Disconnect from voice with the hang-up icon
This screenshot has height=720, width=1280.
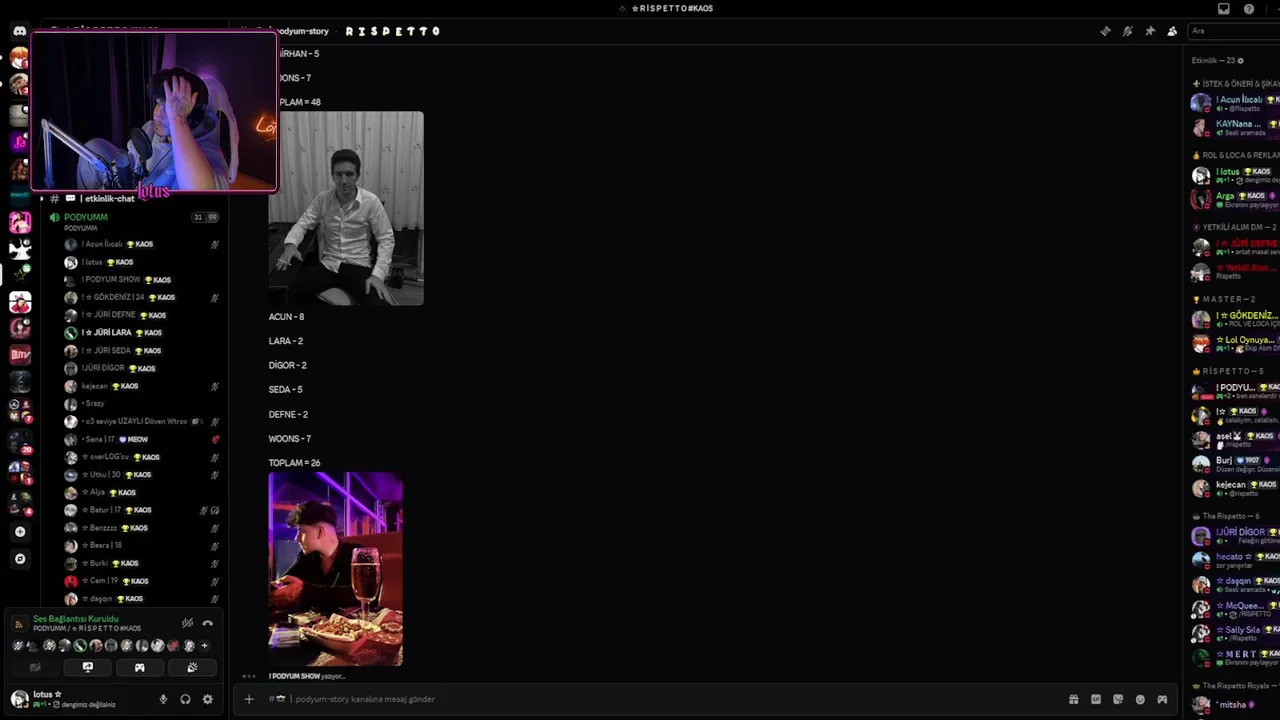[x=208, y=623]
